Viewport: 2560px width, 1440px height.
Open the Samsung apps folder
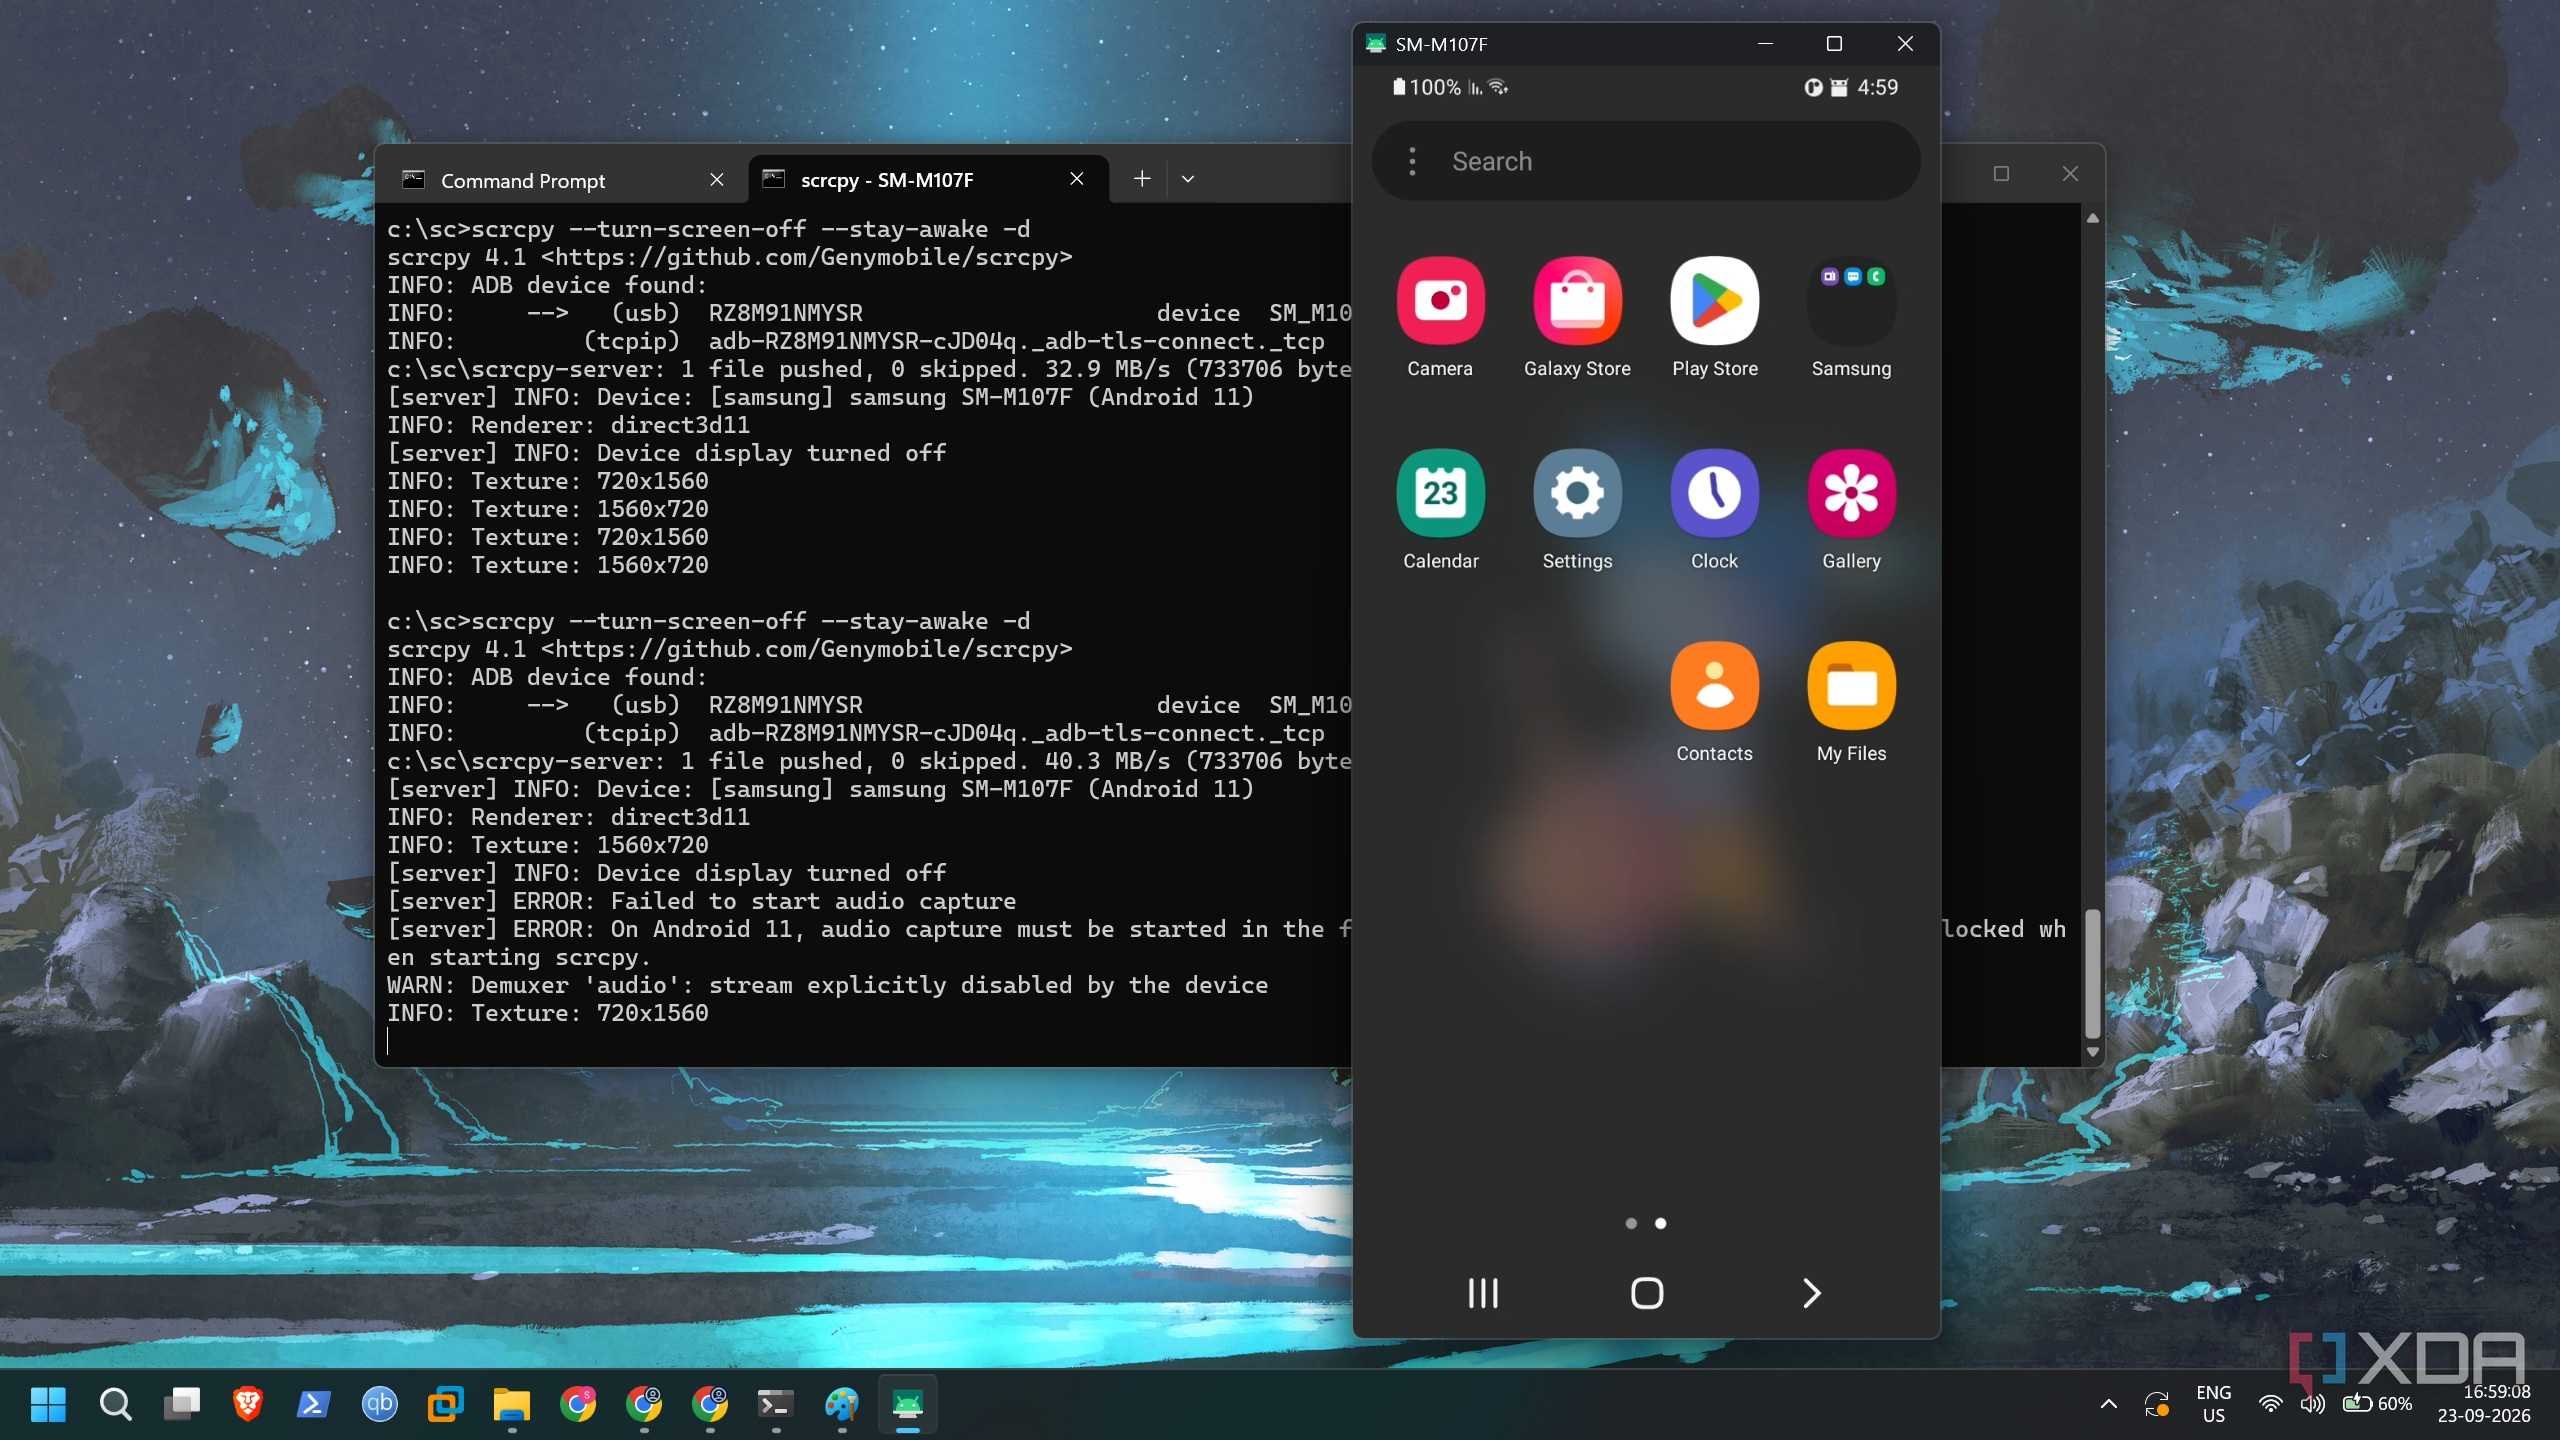[1851, 301]
